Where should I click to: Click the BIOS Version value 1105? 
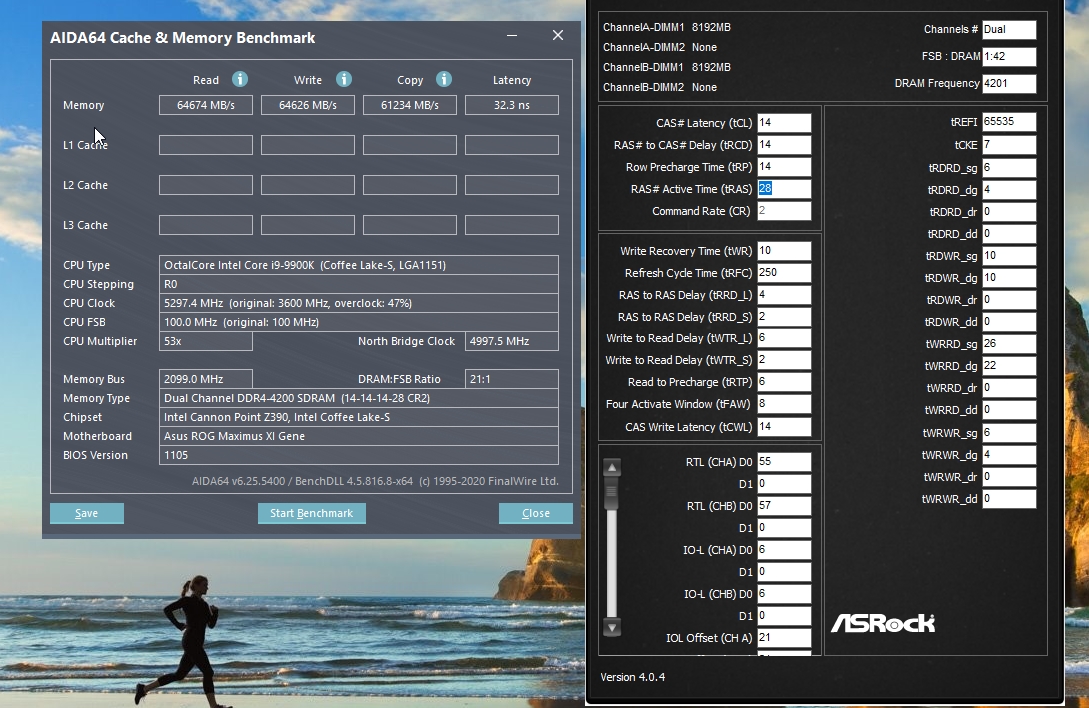pyautogui.click(x=358, y=455)
